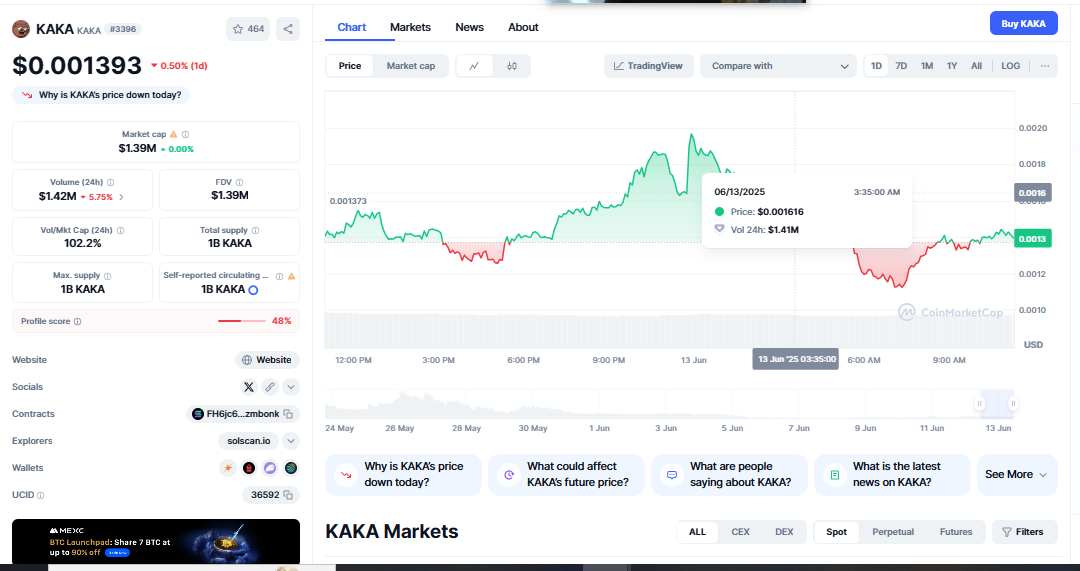Click the KAKA coin logo
1080x571 pixels.
click(x=21, y=29)
